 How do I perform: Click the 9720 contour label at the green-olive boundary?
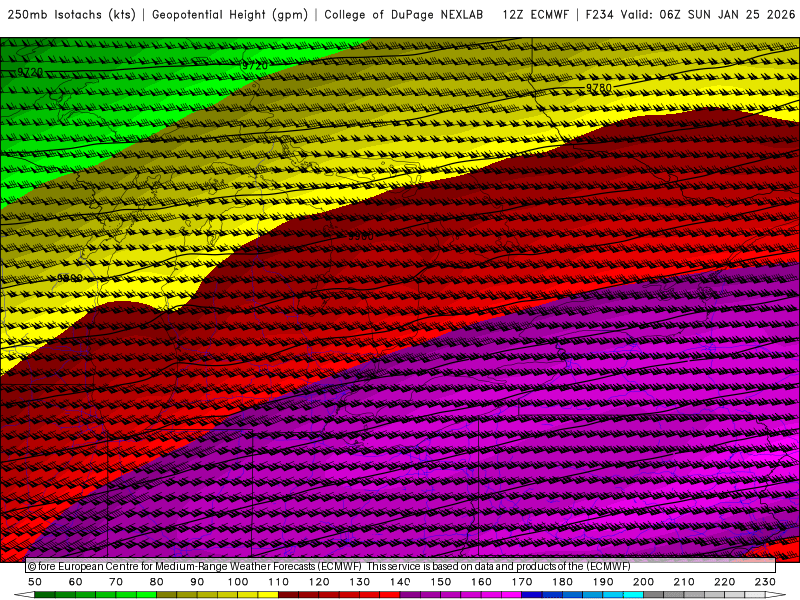[x=255, y=66]
